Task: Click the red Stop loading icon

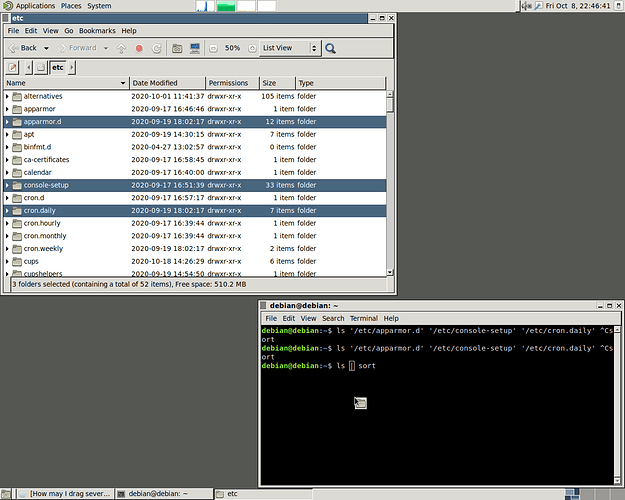Action: (139, 48)
